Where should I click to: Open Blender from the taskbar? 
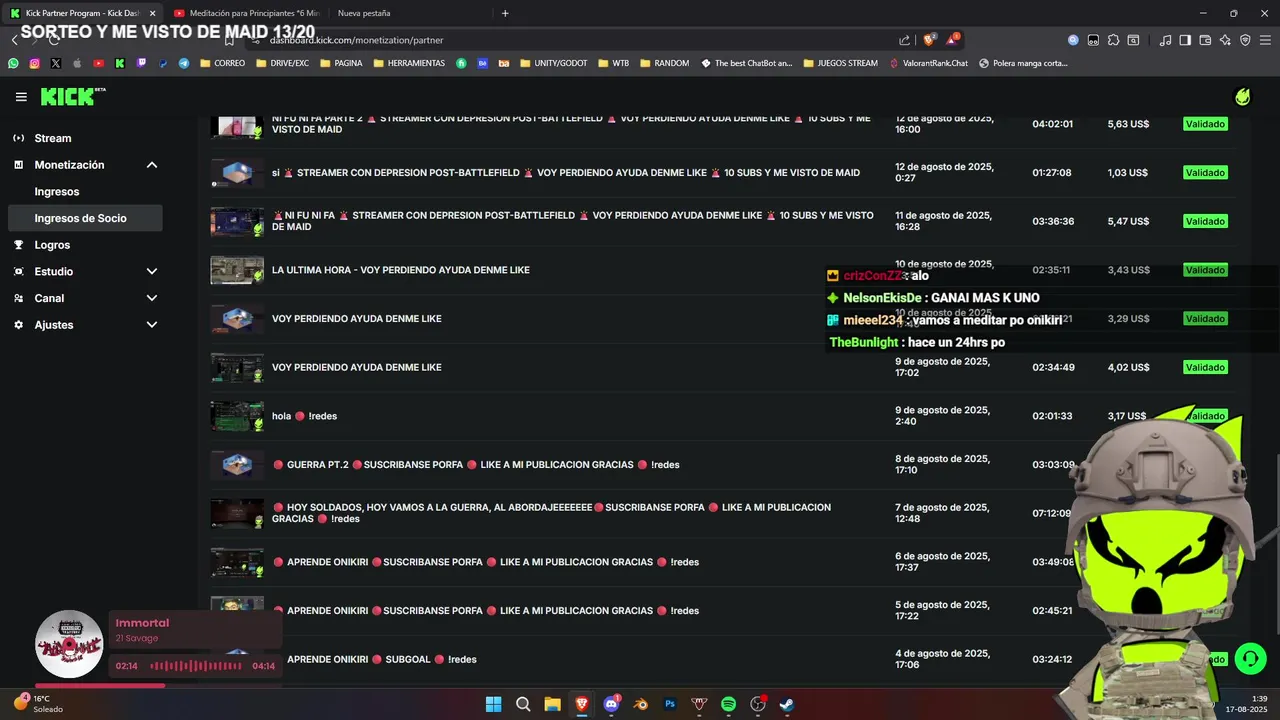(640, 704)
